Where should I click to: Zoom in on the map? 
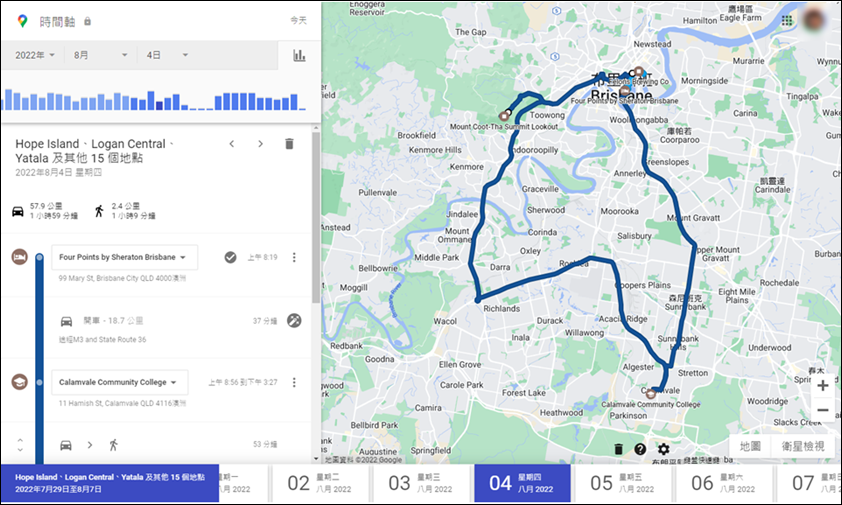pyautogui.click(x=823, y=385)
